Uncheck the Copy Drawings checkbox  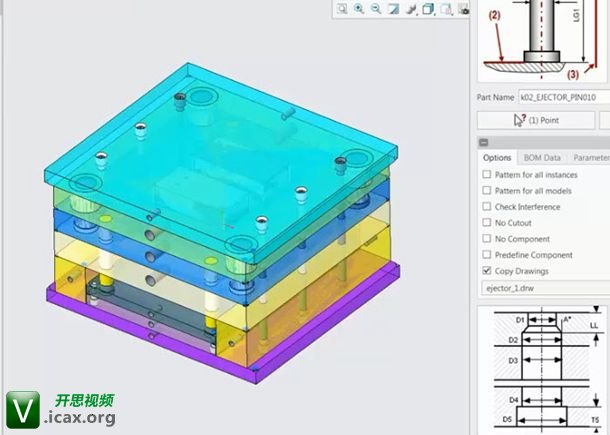[x=487, y=271]
